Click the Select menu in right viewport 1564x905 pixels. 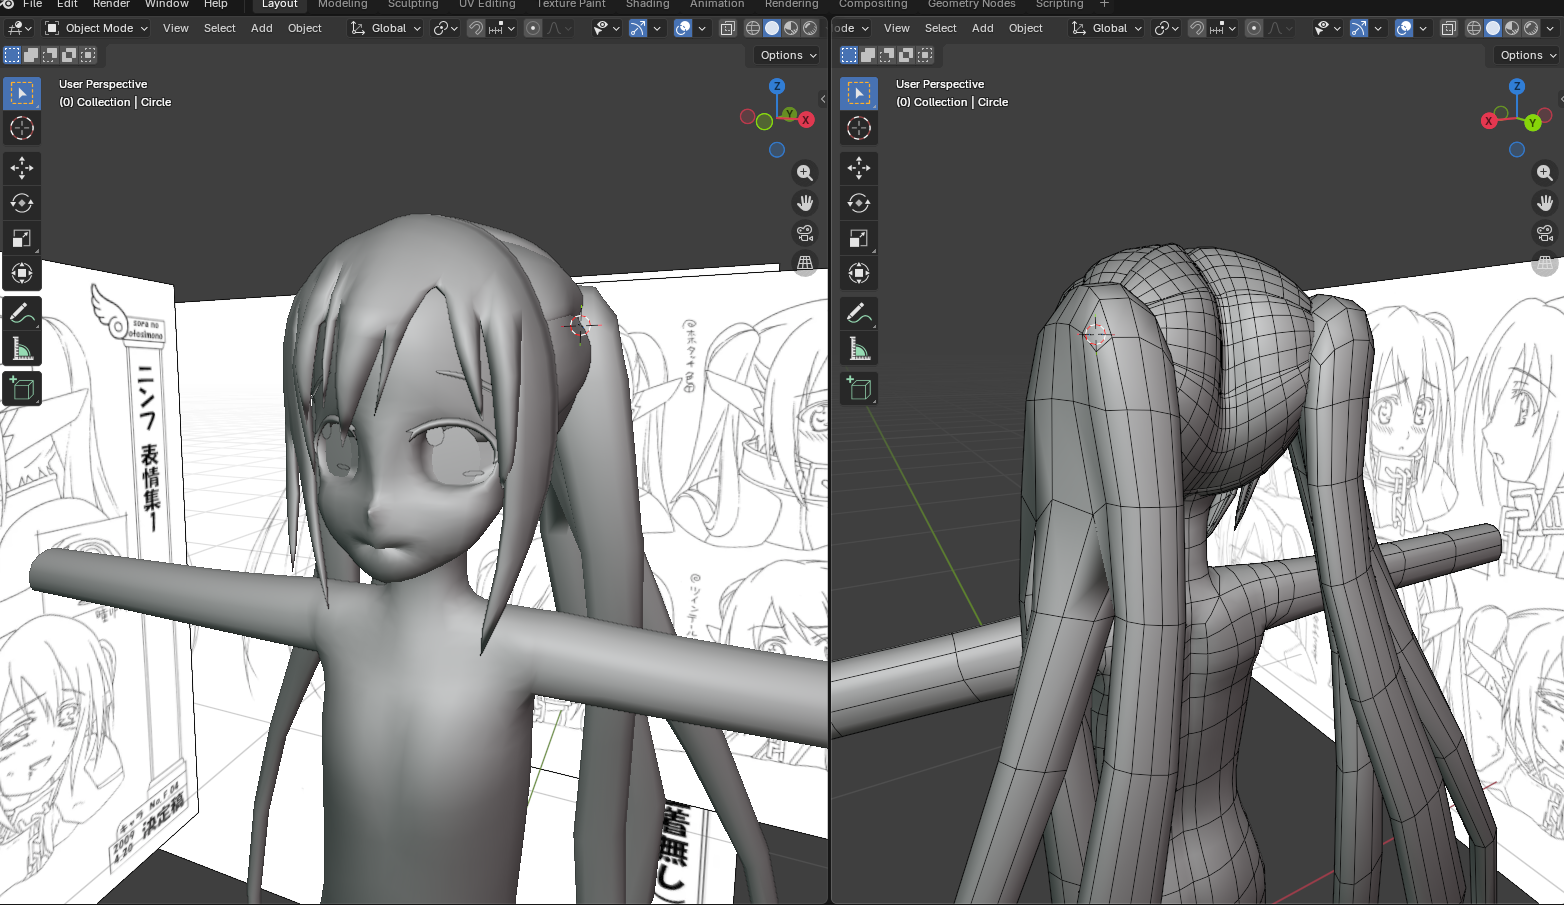[x=940, y=28]
